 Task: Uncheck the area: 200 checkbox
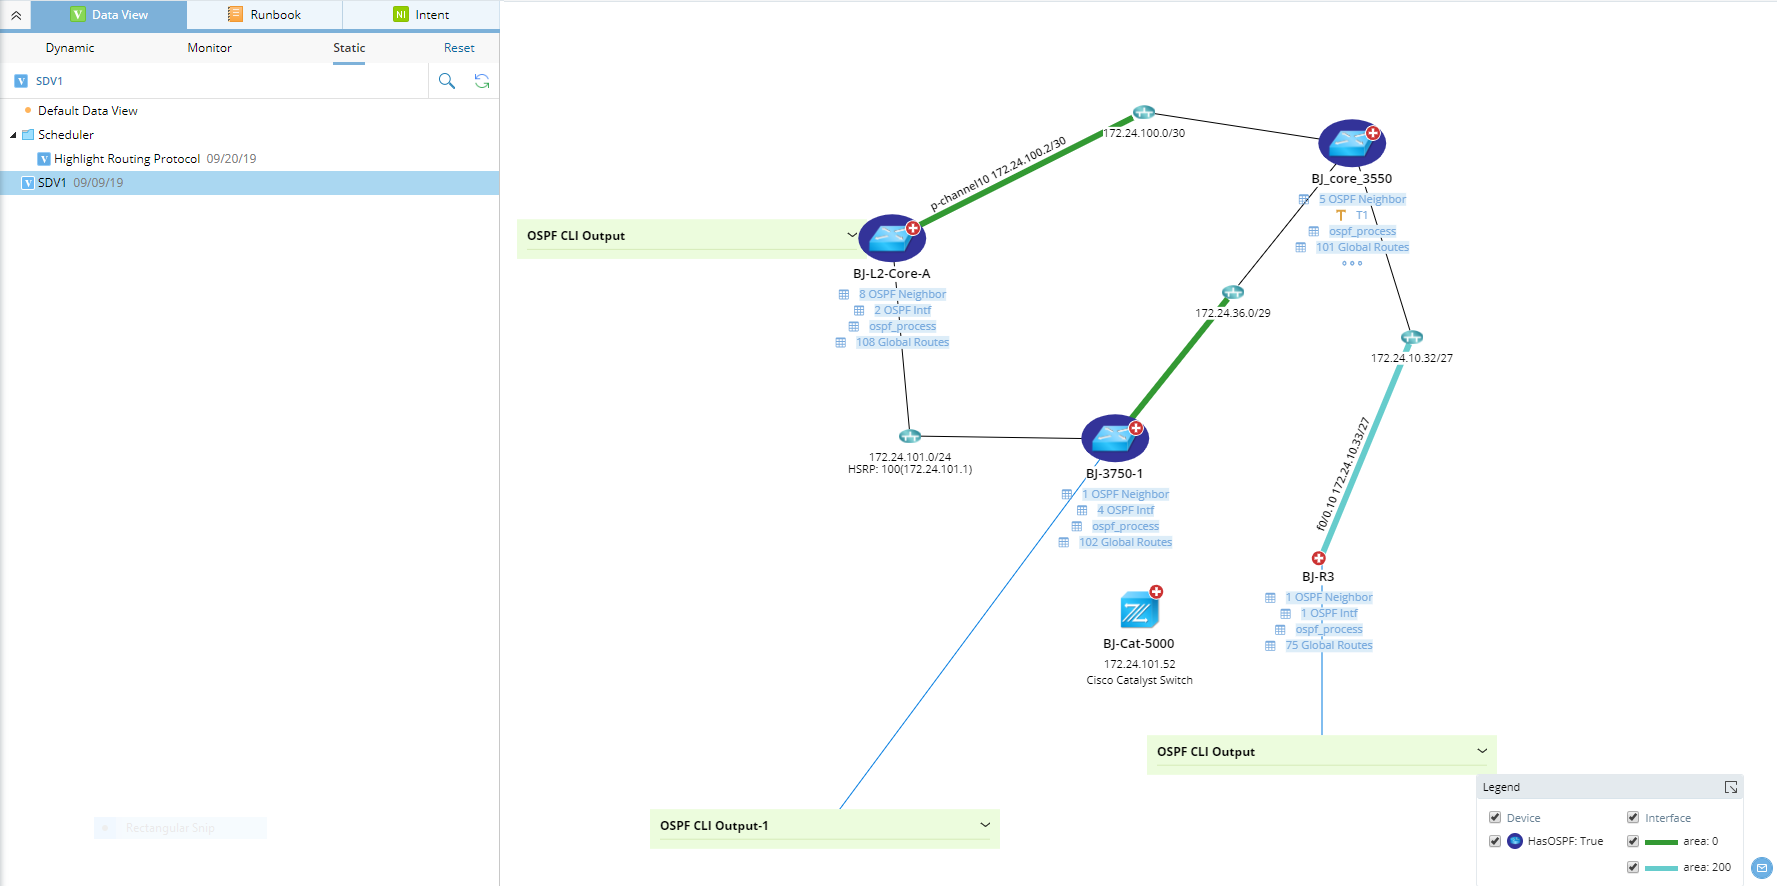tap(1633, 867)
